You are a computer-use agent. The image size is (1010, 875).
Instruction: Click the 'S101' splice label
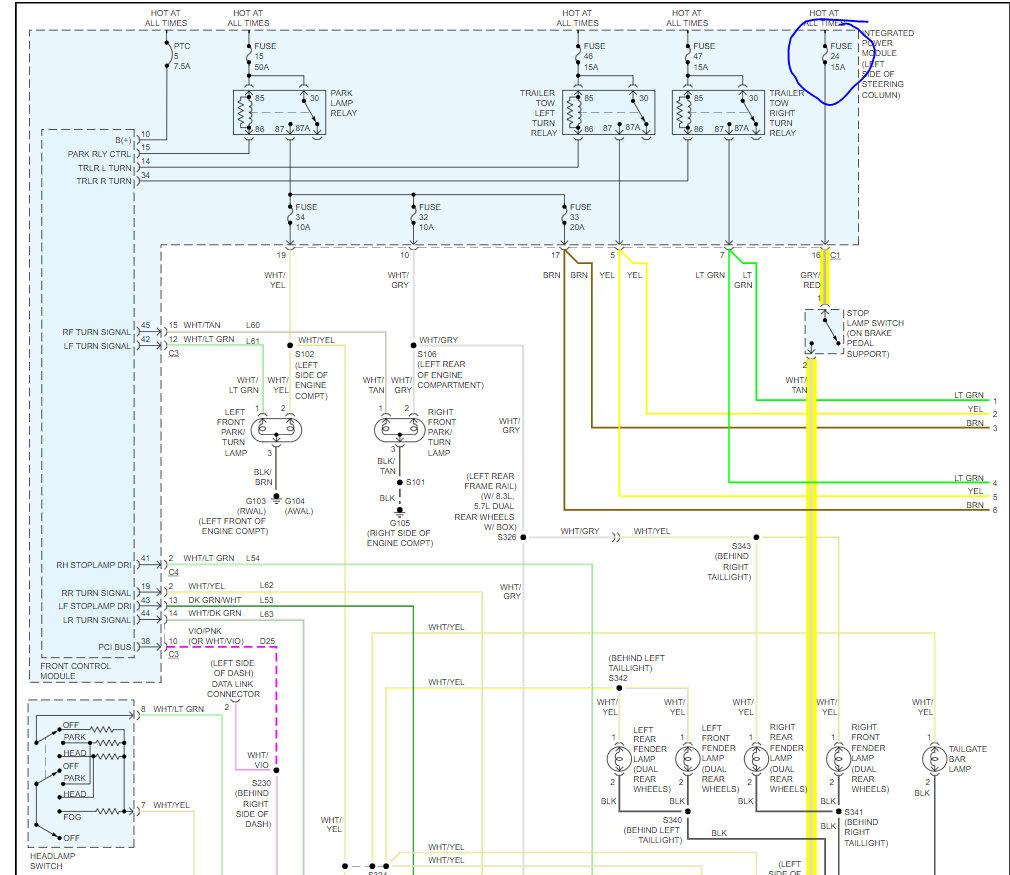pyautogui.click(x=415, y=482)
